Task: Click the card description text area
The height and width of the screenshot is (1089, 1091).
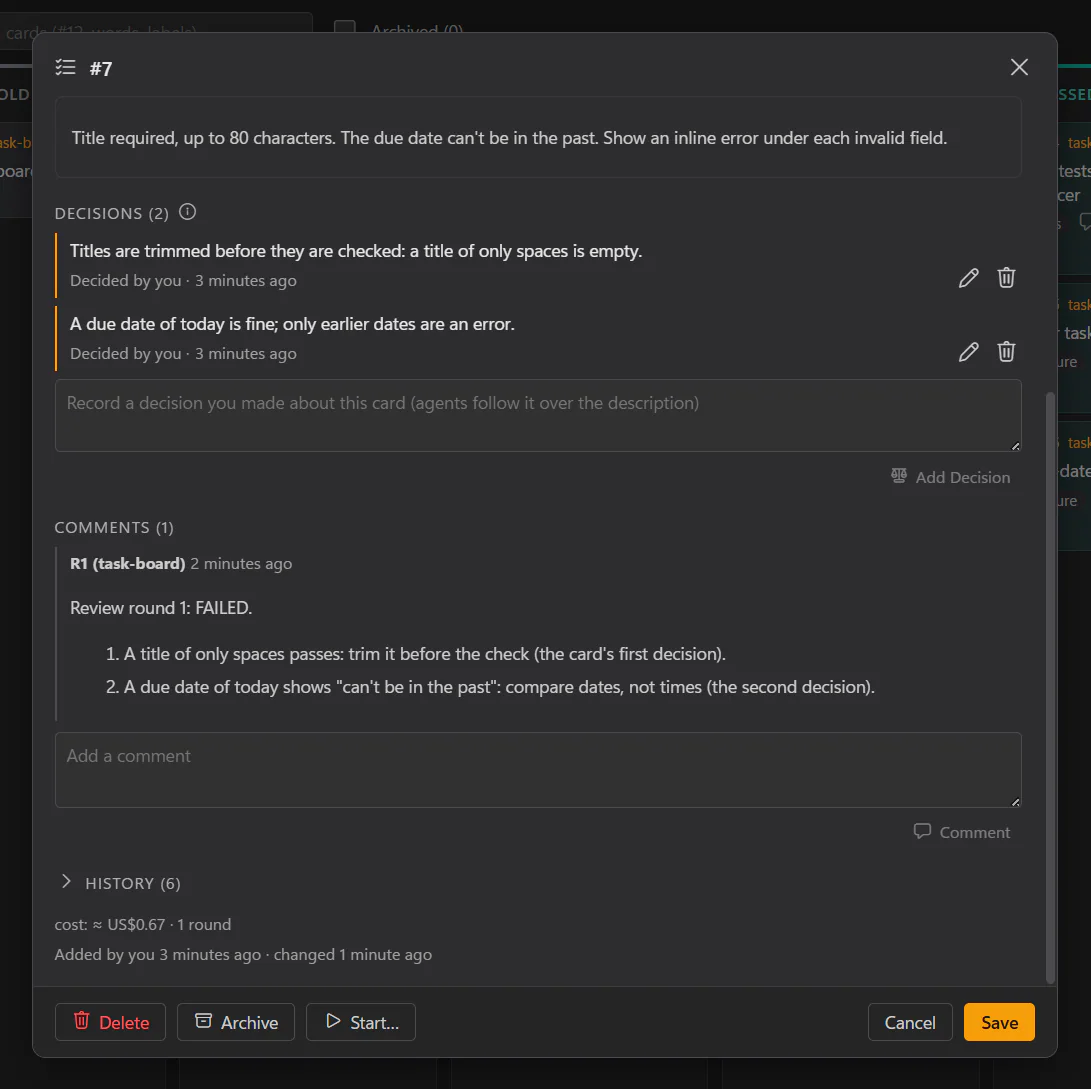Action: [x=538, y=138]
